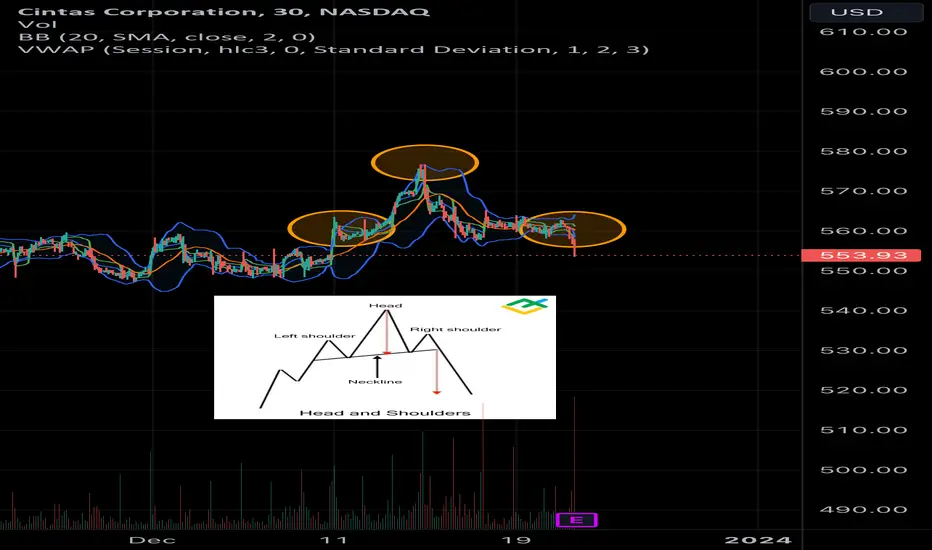Click the 600.00 price axis label

pos(863,71)
